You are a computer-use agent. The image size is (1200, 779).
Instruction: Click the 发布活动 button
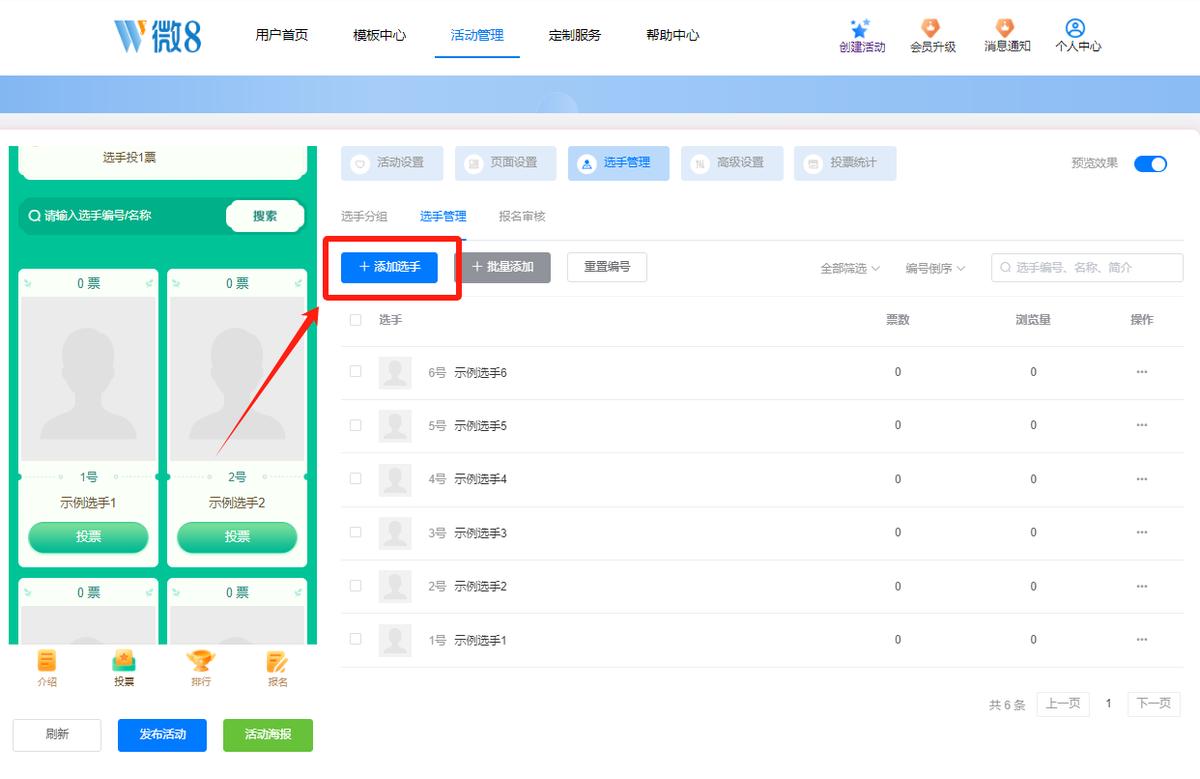pyautogui.click(x=162, y=735)
